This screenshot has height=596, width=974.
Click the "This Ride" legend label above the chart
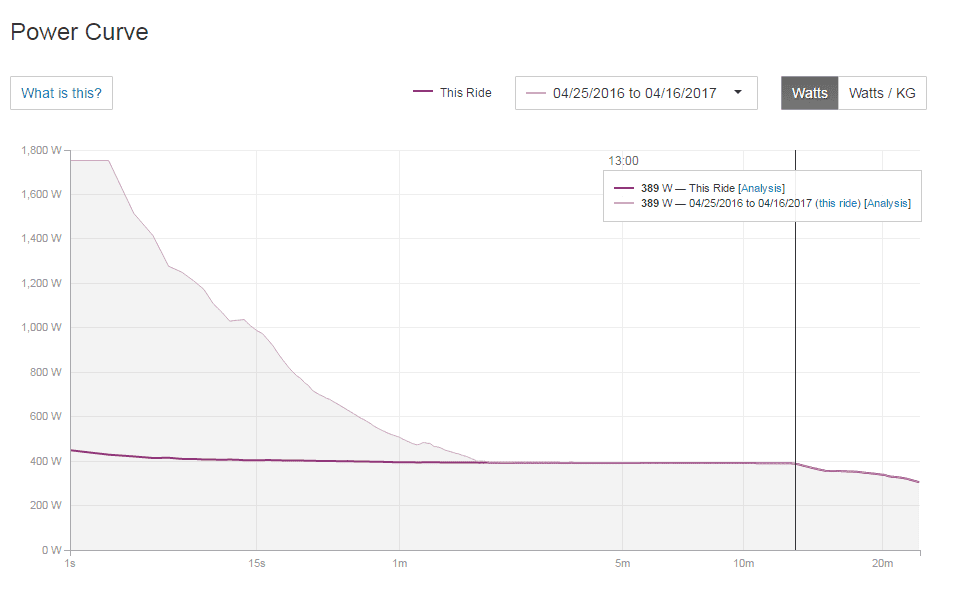coord(465,93)
